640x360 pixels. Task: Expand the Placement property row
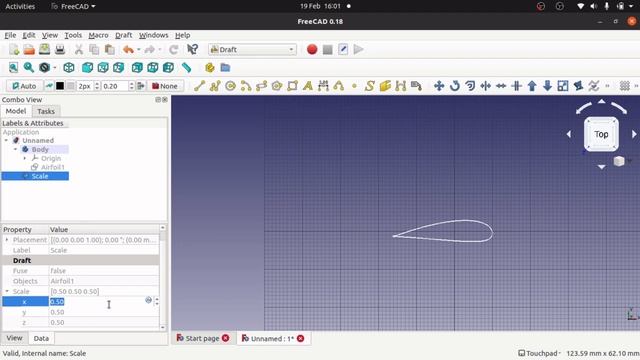pyautogui.click(x=7, y=240)
